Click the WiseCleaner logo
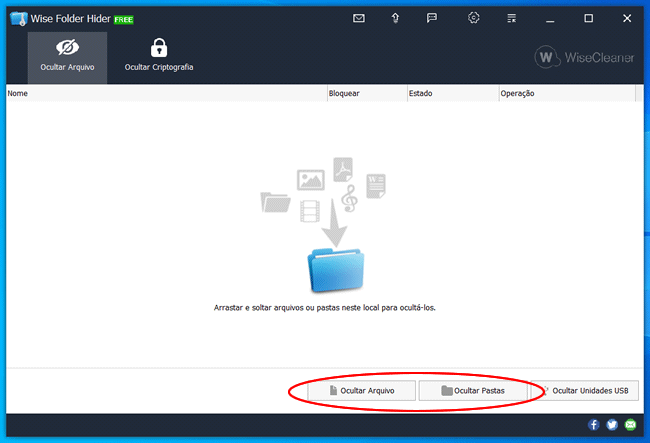 (585, 58)
